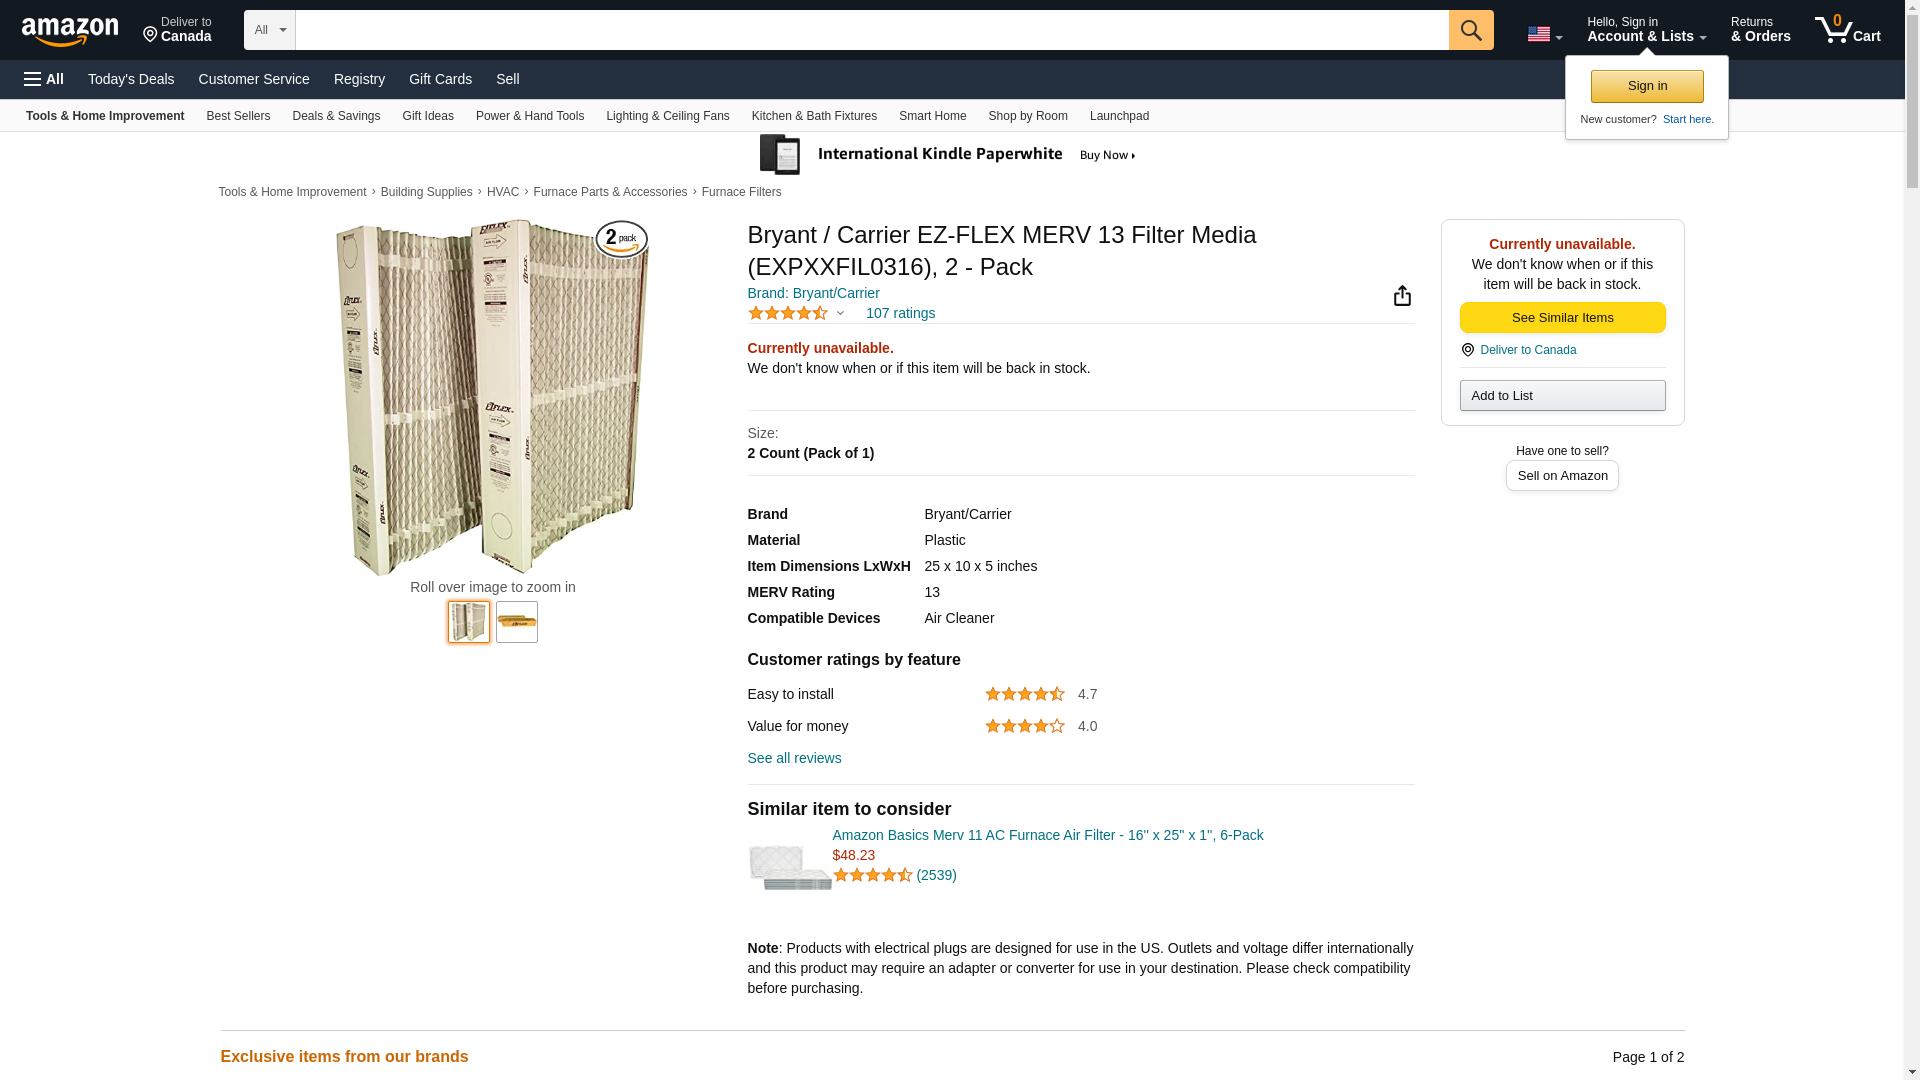Open the shopping cart
1920x1080 pixels.
tap(1847, 30)
